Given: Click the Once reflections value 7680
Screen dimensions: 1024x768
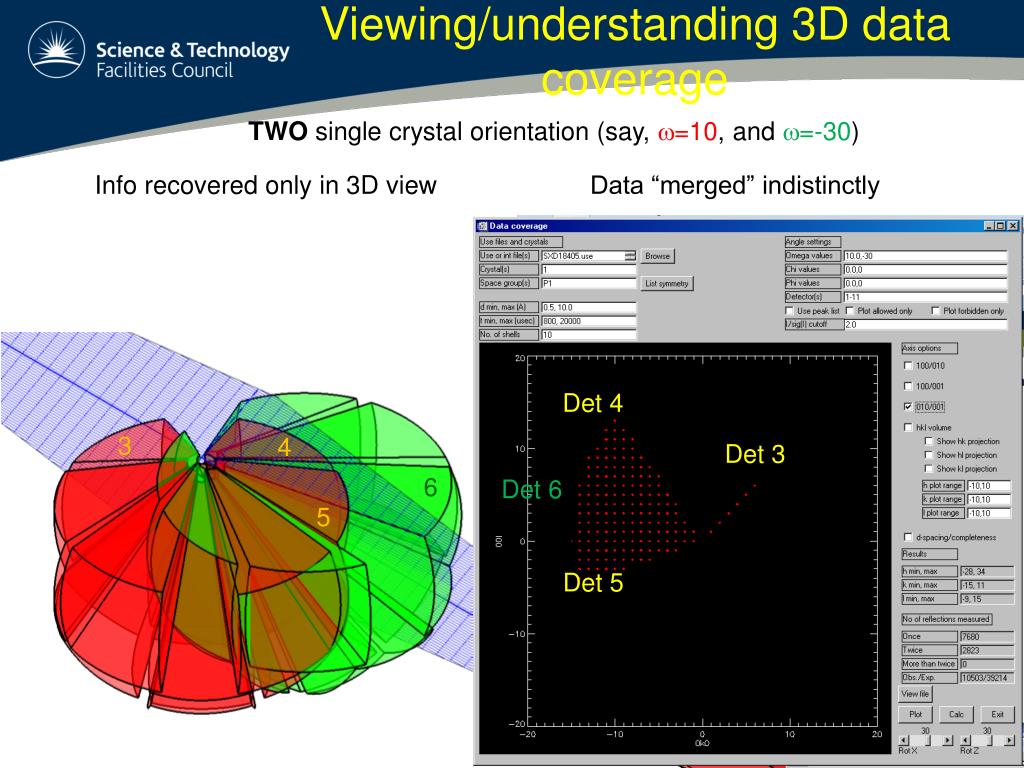Looking at the screenshot, I should point(986,636).
